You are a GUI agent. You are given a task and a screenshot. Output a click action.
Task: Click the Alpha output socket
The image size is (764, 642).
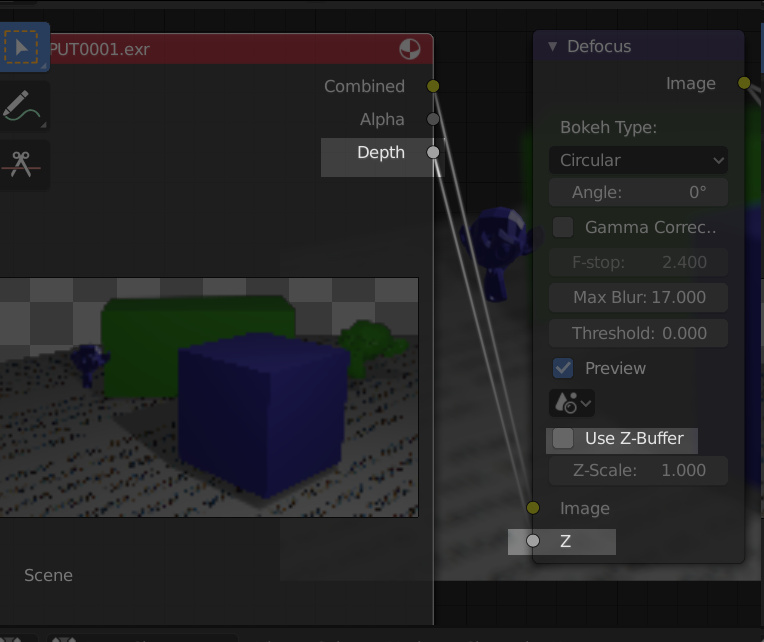coord(433,119)
